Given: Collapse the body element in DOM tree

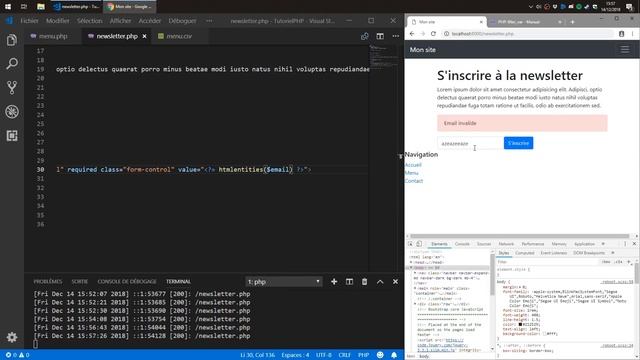Looking at the screenshot, I should (411, 268).
